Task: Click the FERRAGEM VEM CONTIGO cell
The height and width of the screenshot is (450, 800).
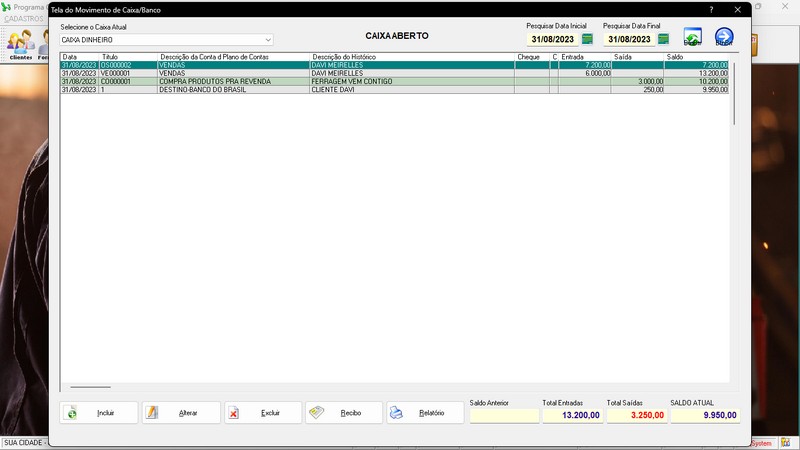Action: point(412,82)
